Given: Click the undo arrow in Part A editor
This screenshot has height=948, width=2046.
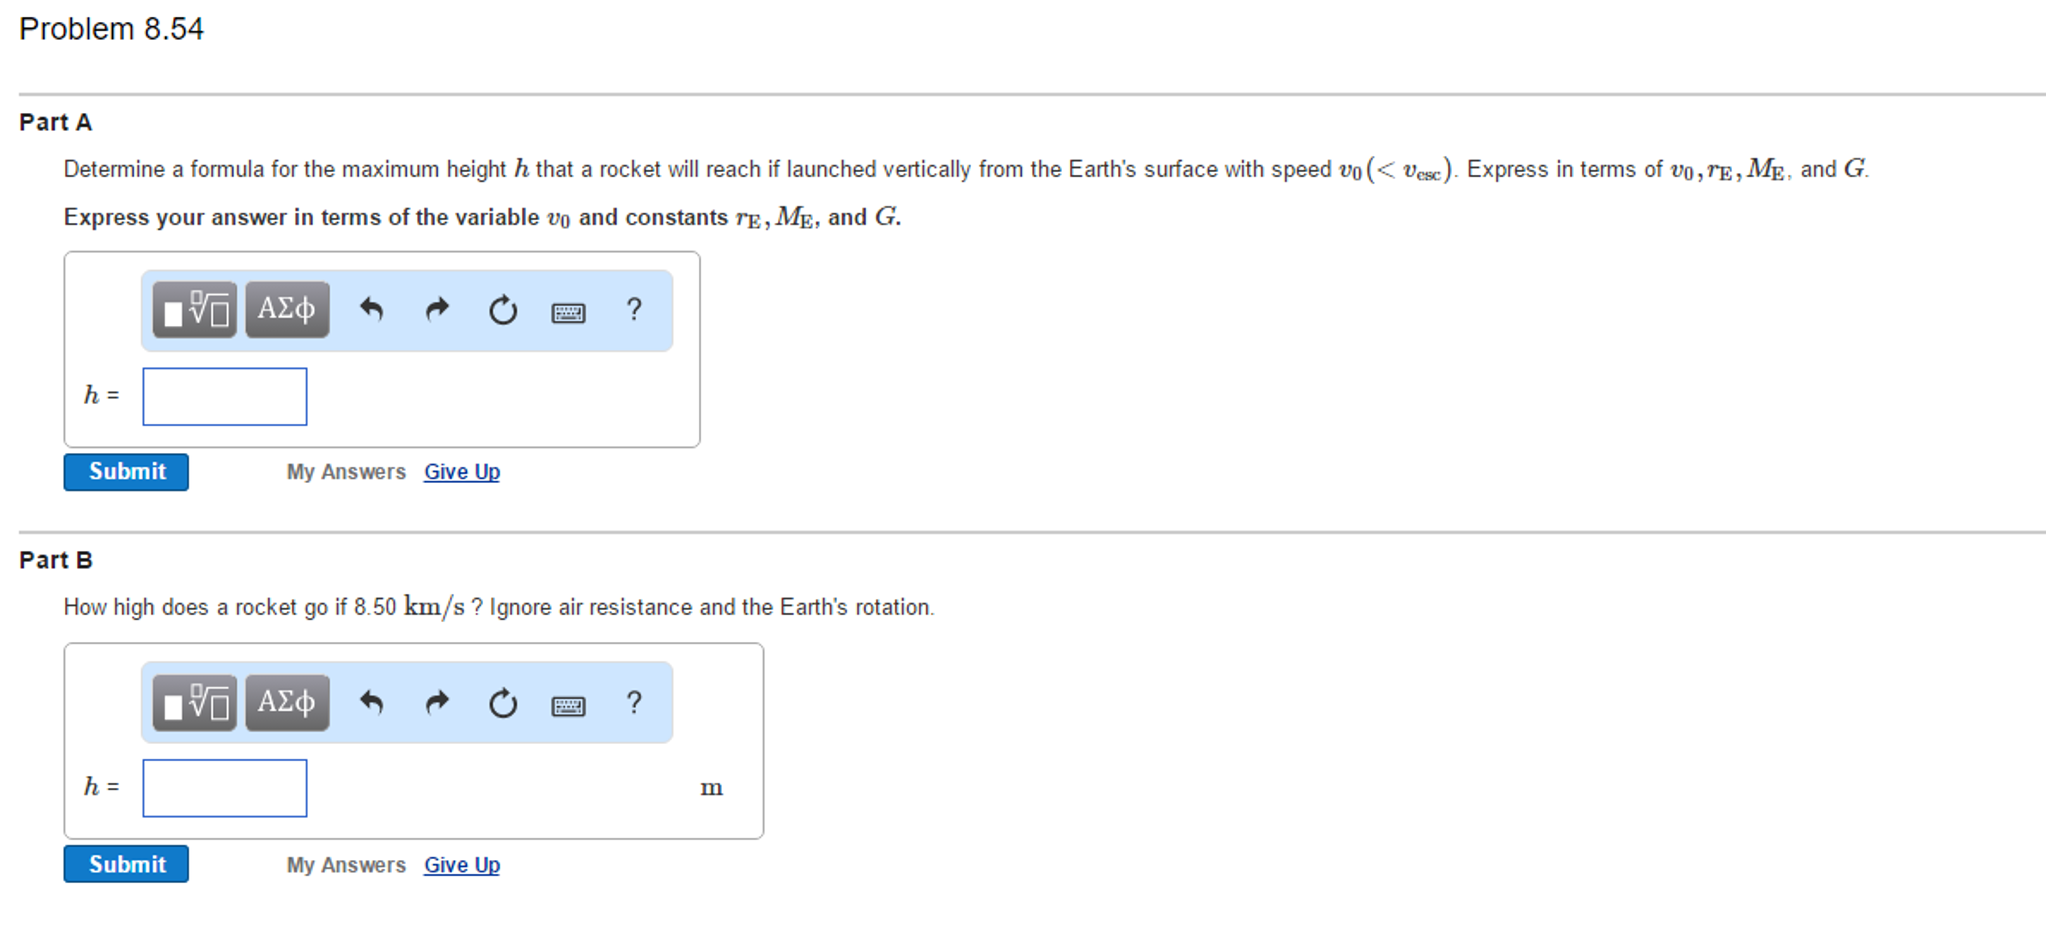Looking at the screenshot, I should click(x=372, y=310).
